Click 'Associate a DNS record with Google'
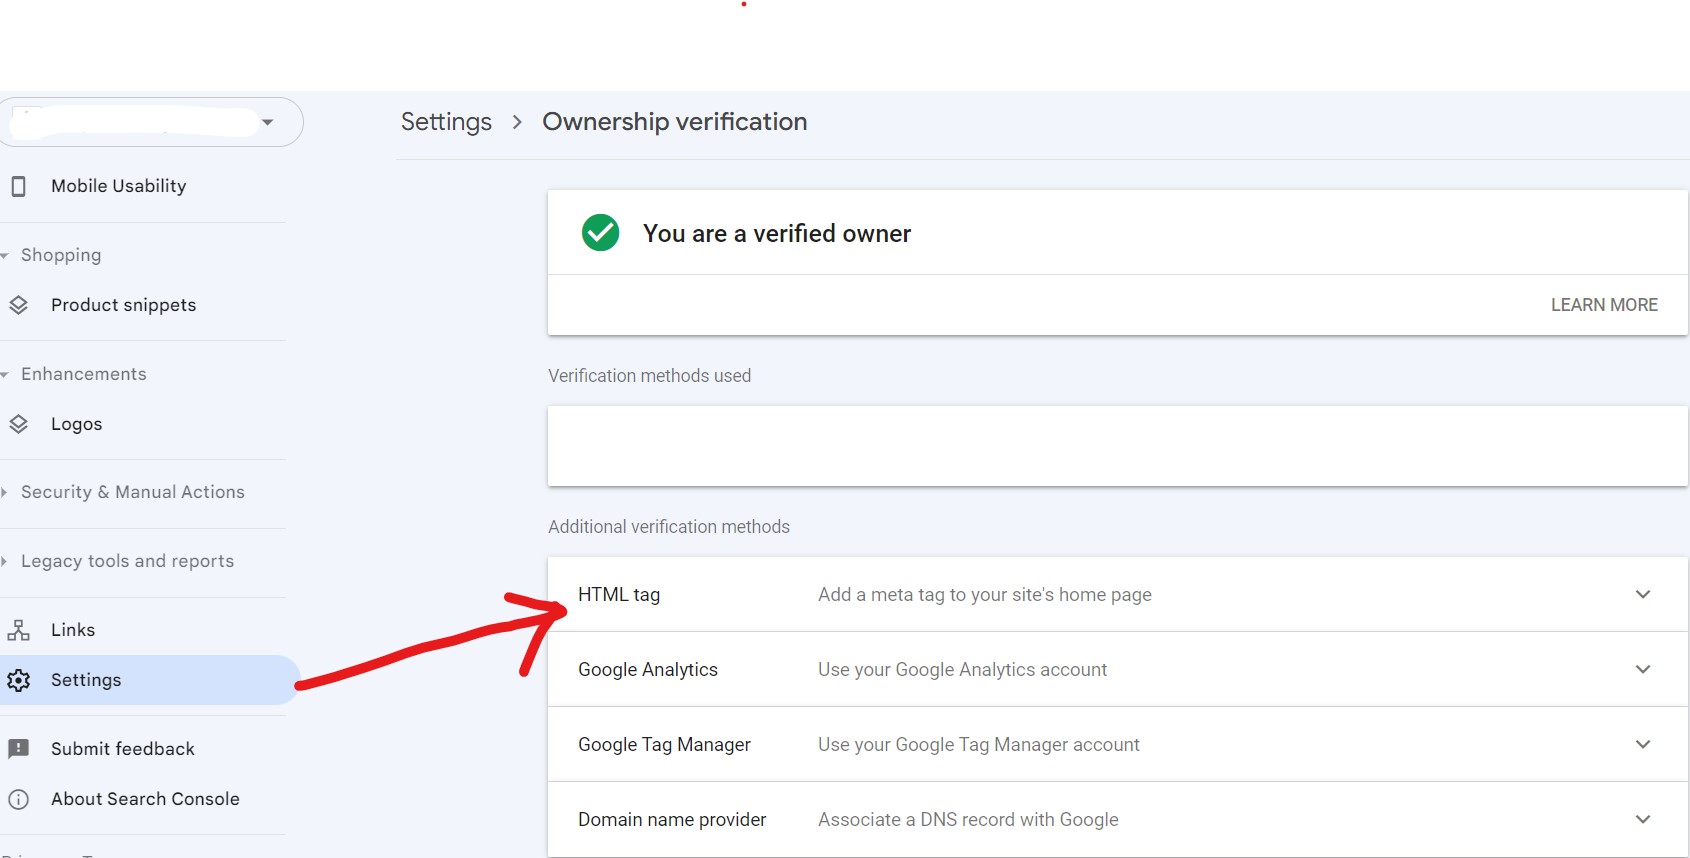 [968, 819]
